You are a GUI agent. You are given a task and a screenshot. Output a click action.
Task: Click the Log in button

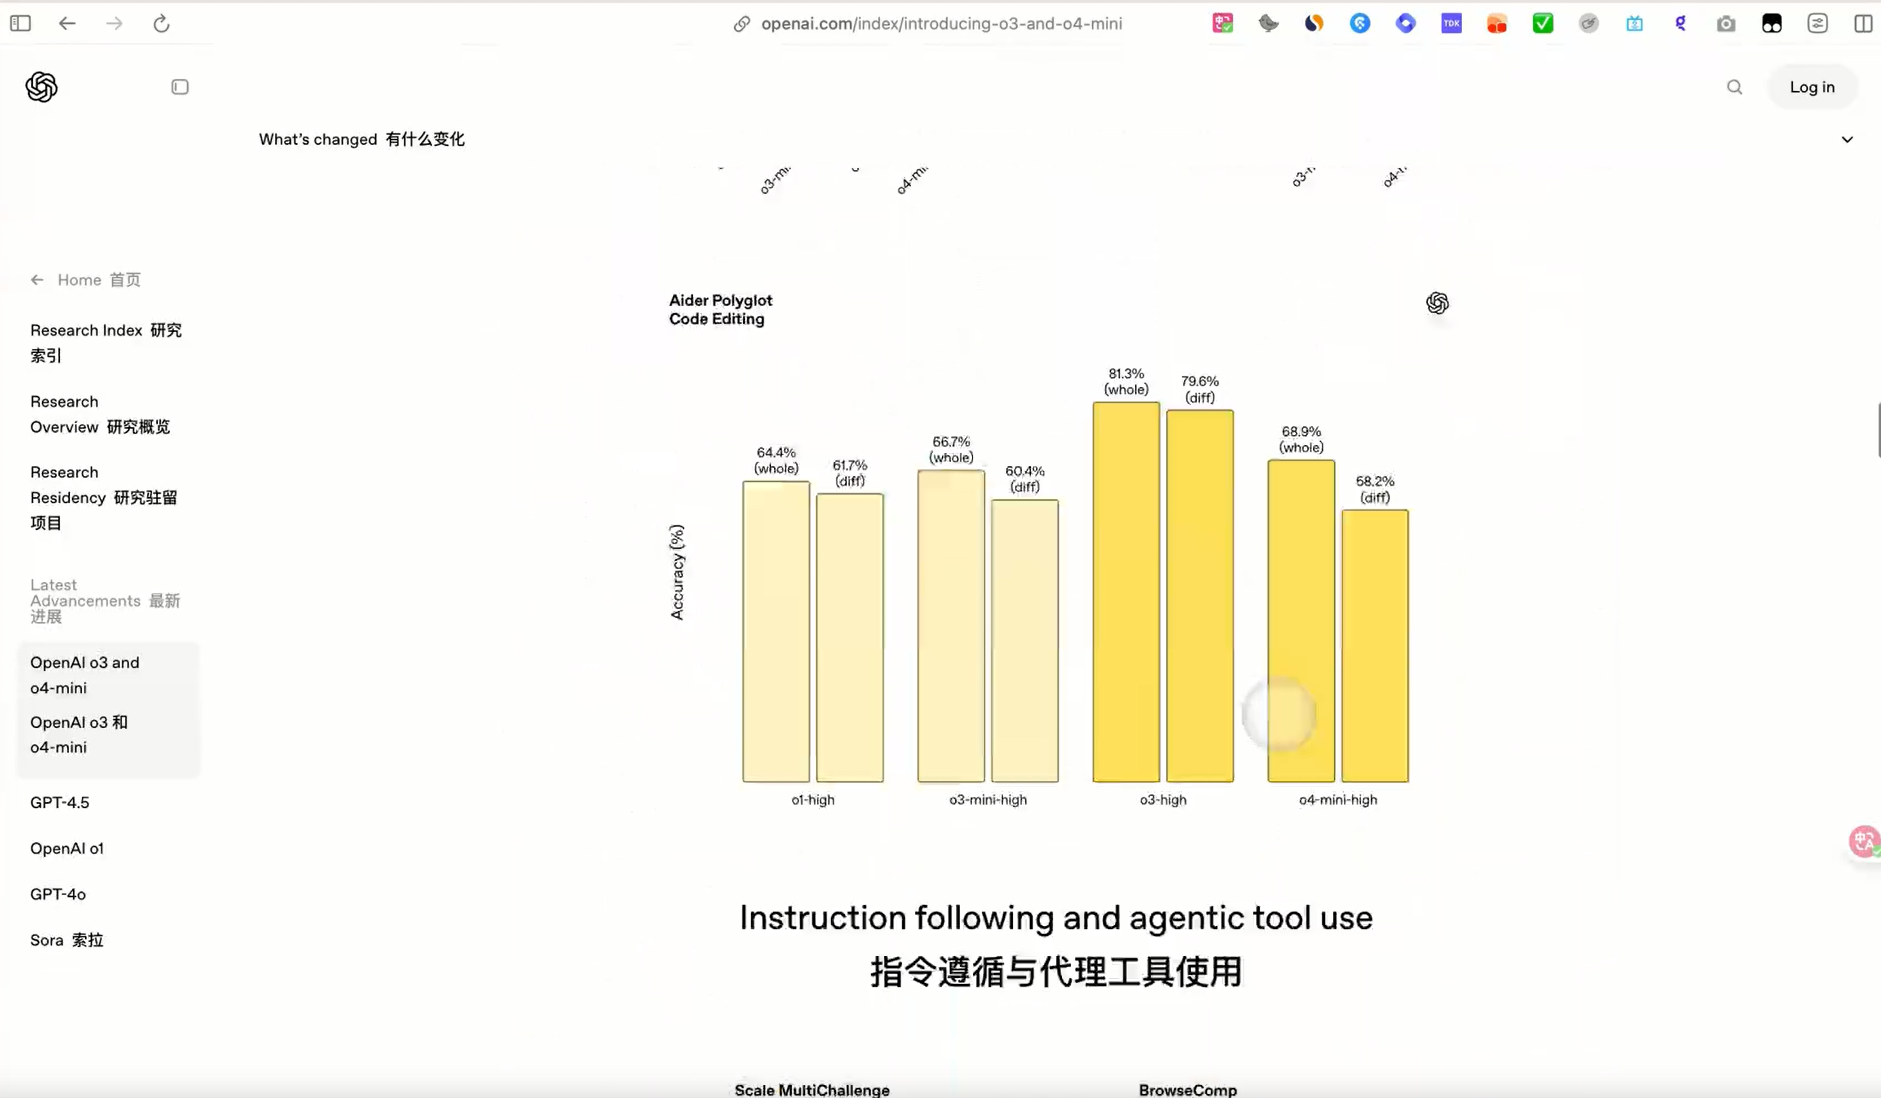pos(1812,87)
